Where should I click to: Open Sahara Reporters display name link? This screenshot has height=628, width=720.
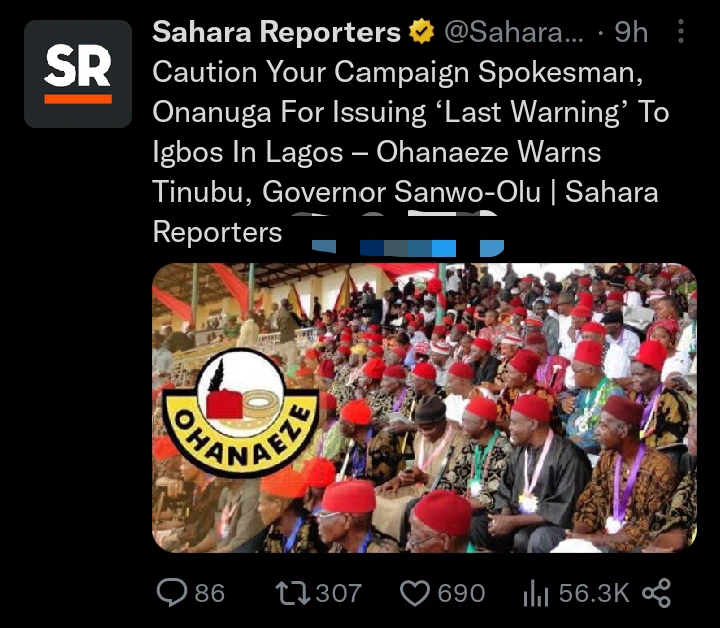pos(276,32)
